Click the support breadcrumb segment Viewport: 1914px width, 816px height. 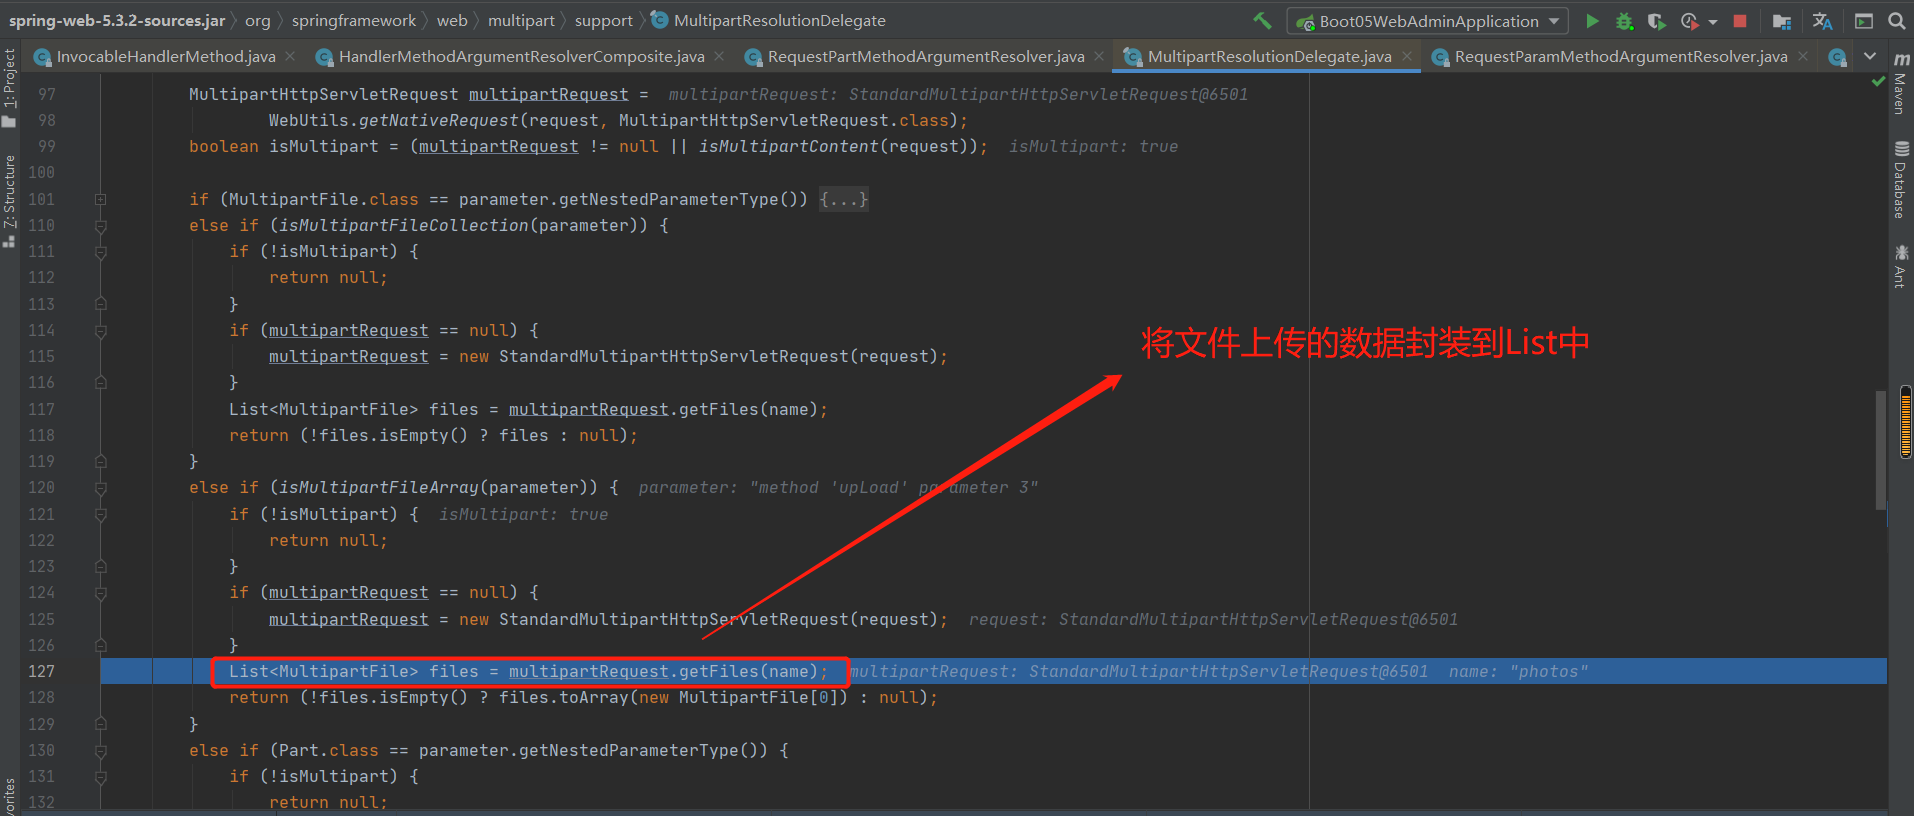click(x=604, y=20)
